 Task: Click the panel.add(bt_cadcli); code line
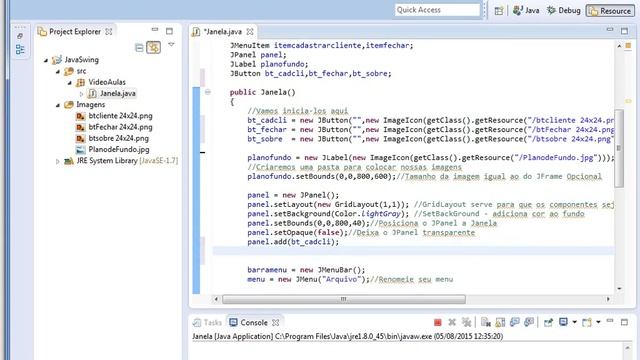pyautogui.click(x=293, y=242)
